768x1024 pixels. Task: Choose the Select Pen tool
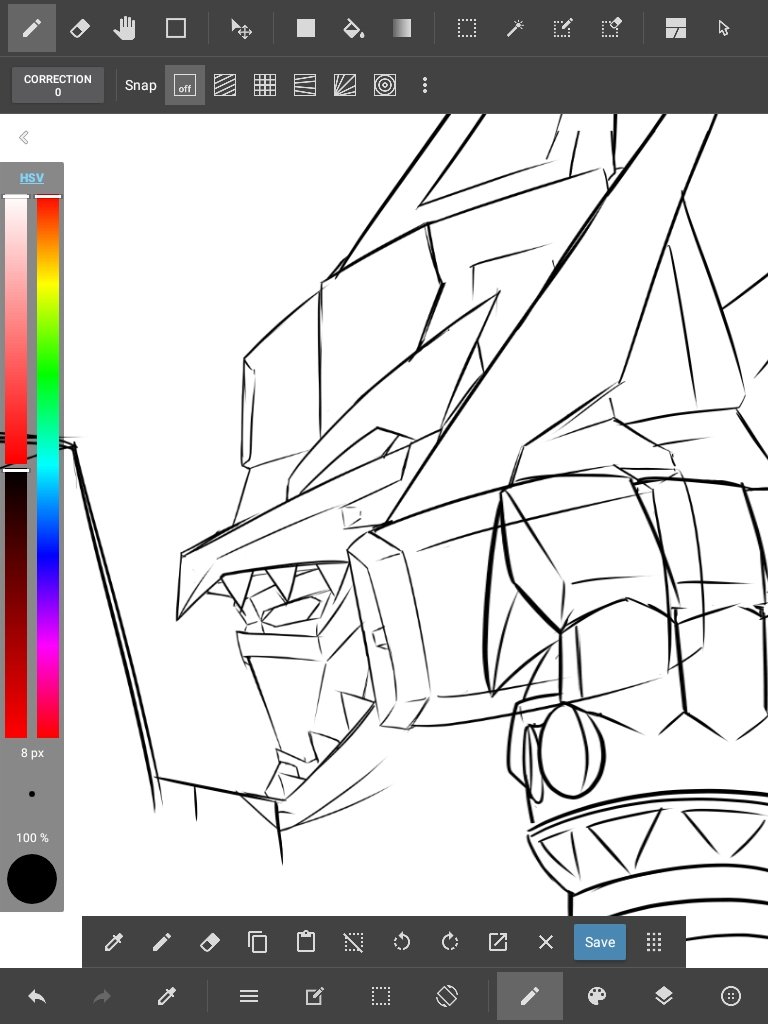tap(562, 28)
